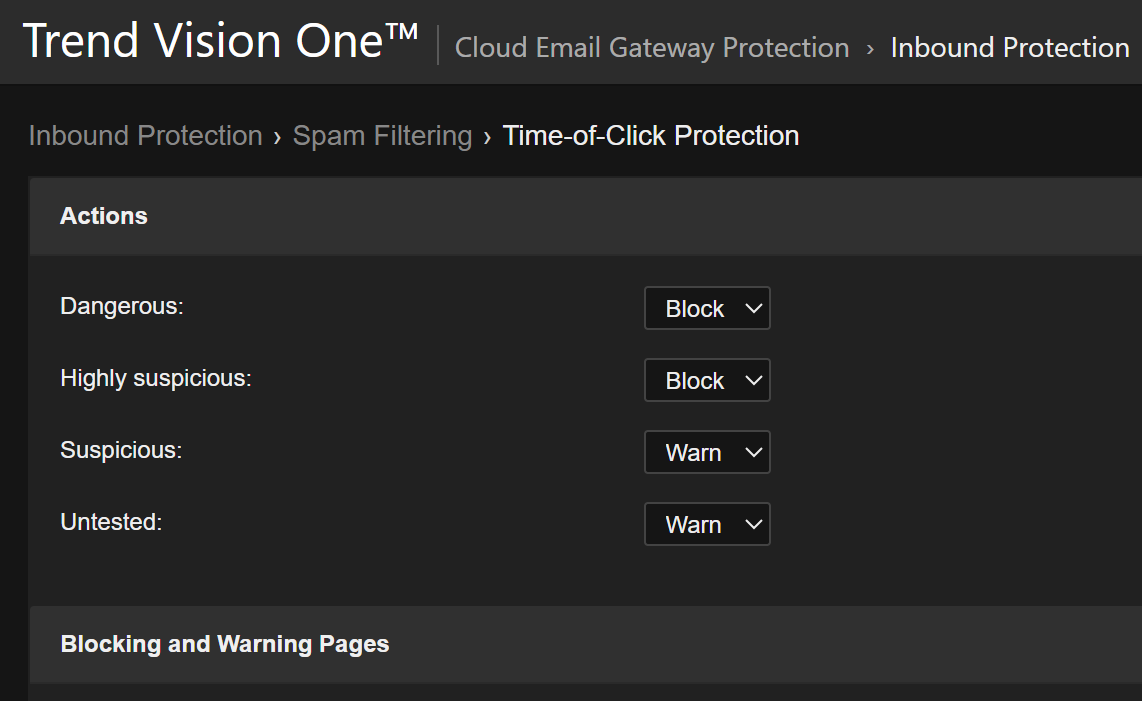Viewport: 1142px width, 701px height.
Task: Go back to Inbound Protection page breadcrumb
Action: pyautogui.click(x=145, y=136)
